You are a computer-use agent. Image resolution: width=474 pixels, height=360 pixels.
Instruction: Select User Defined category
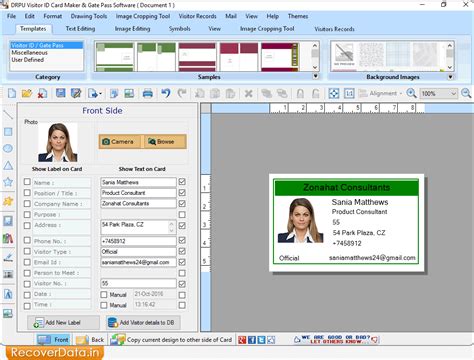tap(28, 60)
